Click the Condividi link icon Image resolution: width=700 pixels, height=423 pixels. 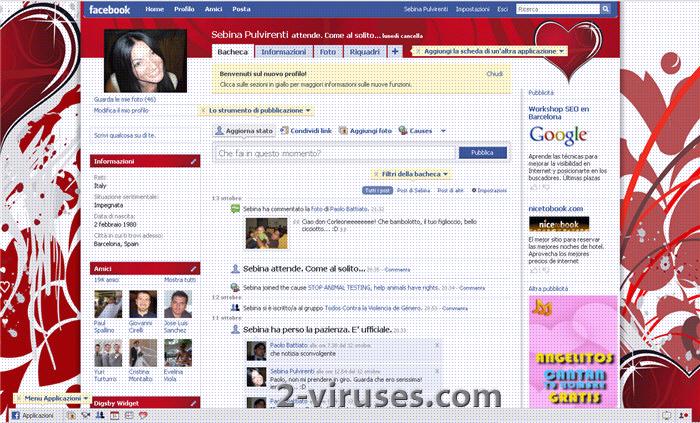click(284, 131)
